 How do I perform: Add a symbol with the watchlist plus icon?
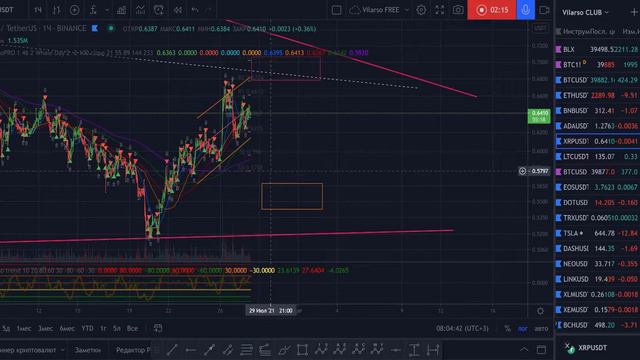tap(634, 12)
